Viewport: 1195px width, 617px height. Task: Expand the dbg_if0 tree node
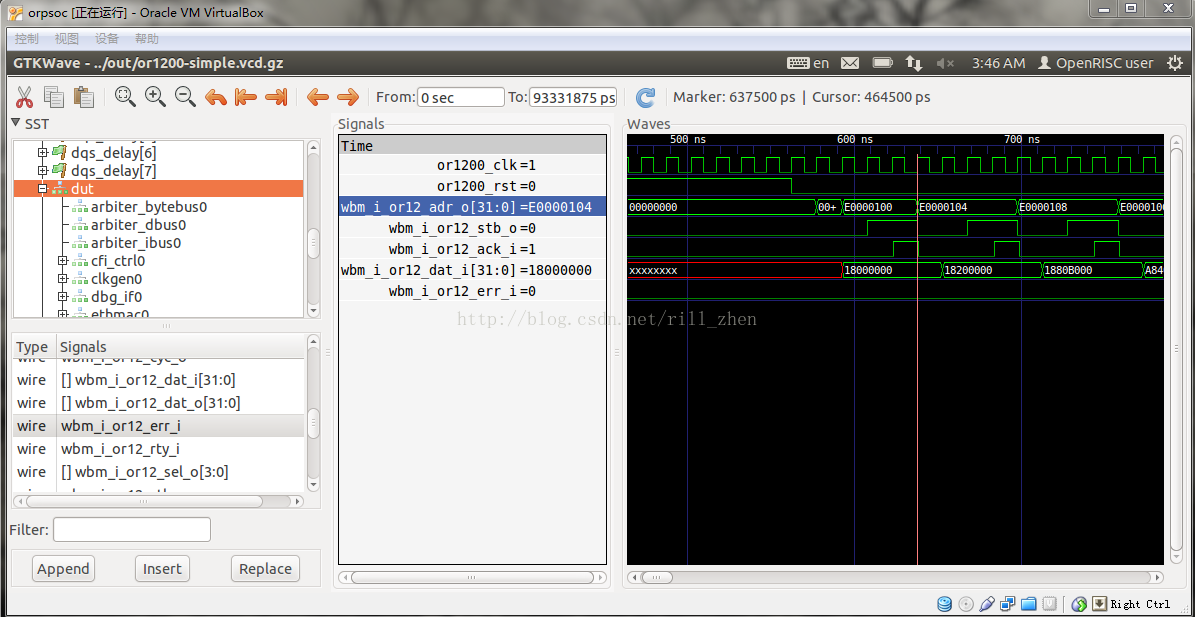[62, 297]
